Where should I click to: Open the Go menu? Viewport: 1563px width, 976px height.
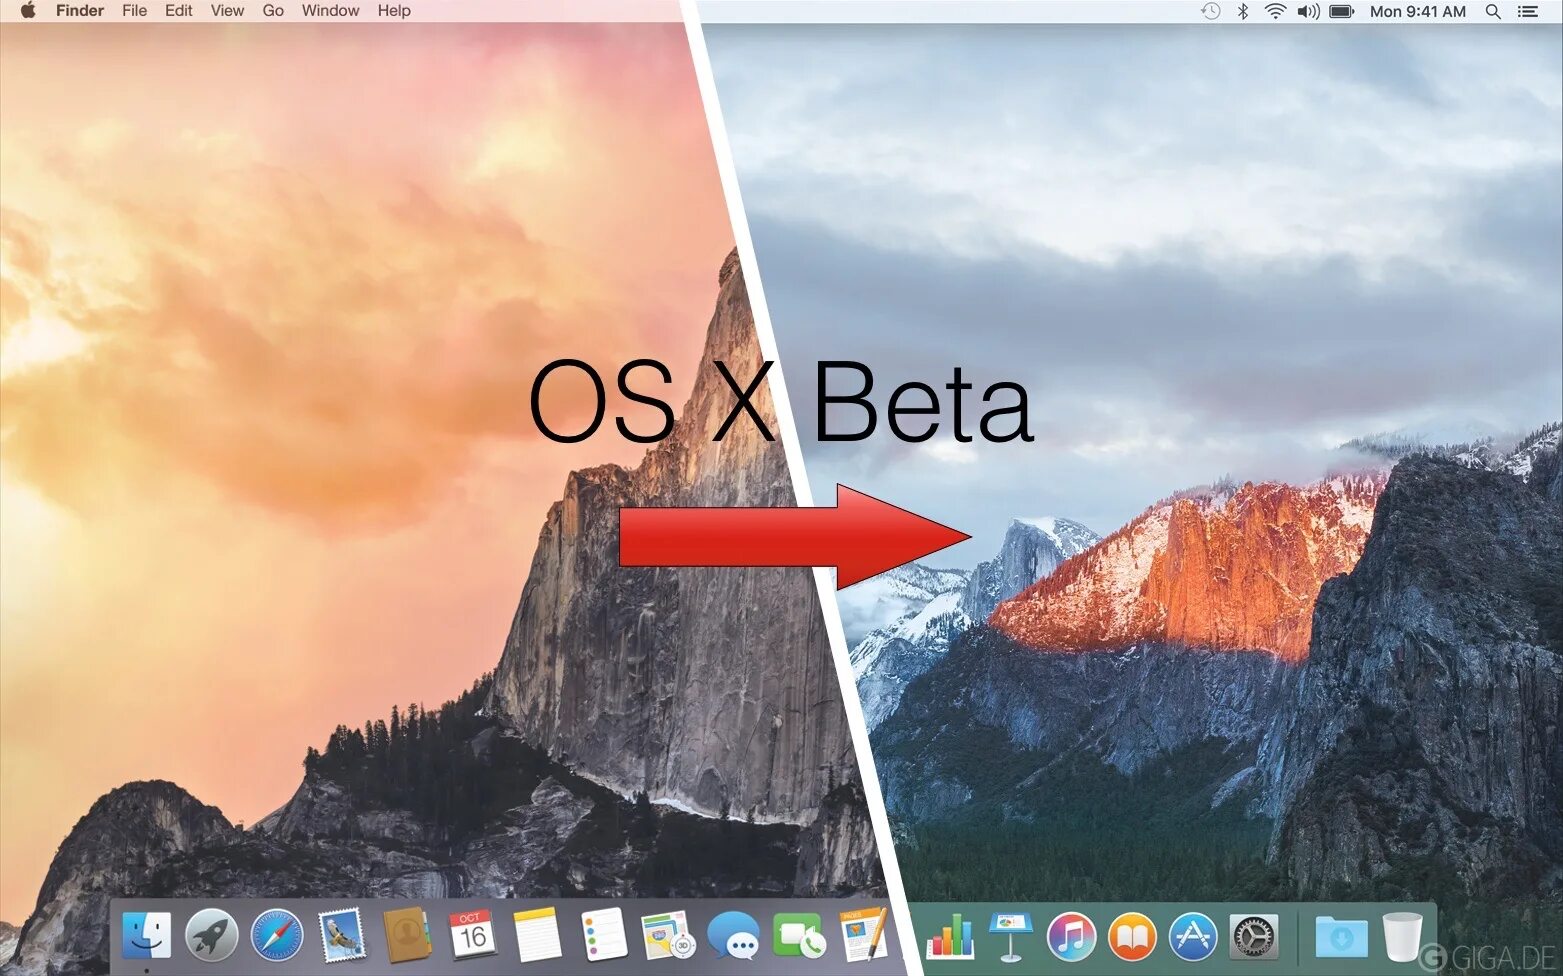pos(273,11)
